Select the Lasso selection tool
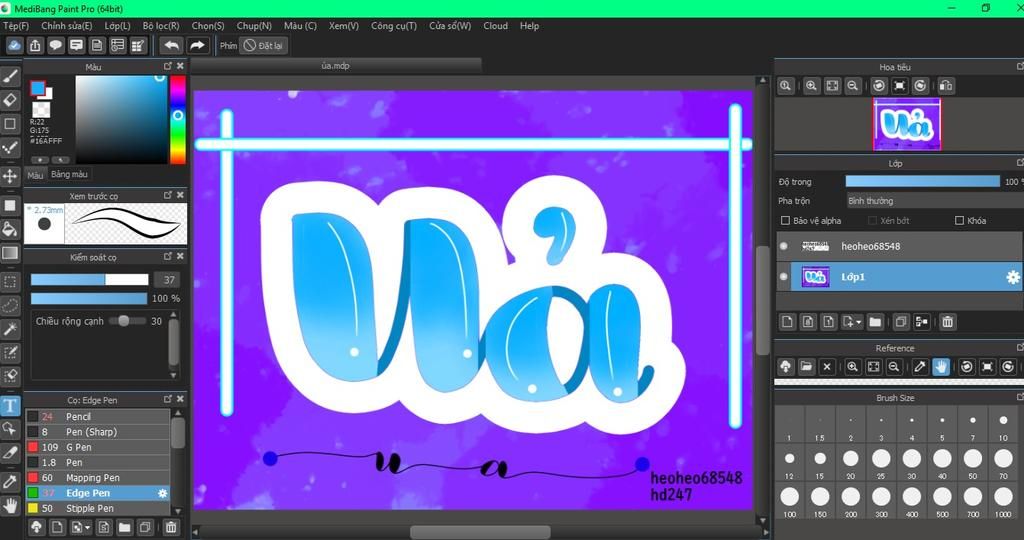Screen dimensions: 1024x540 (10, 305)
